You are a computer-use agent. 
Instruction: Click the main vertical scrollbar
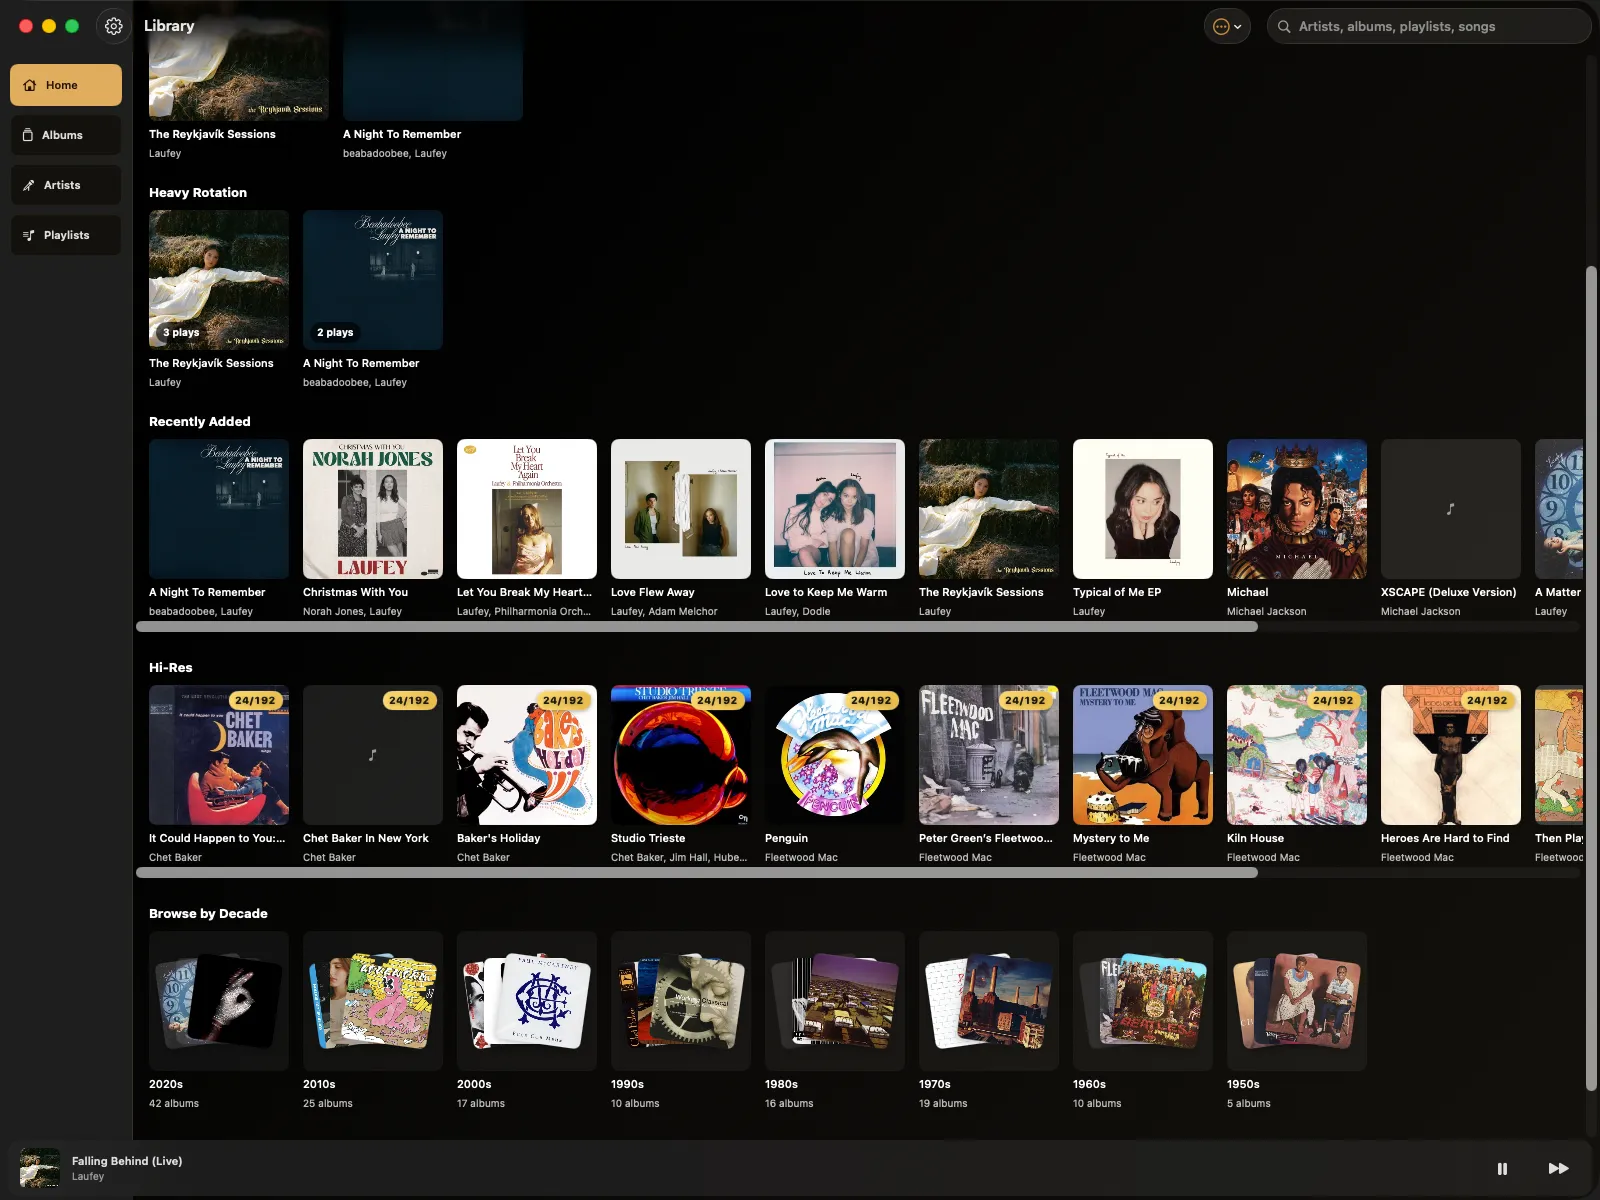click(x=1591, y=678)
